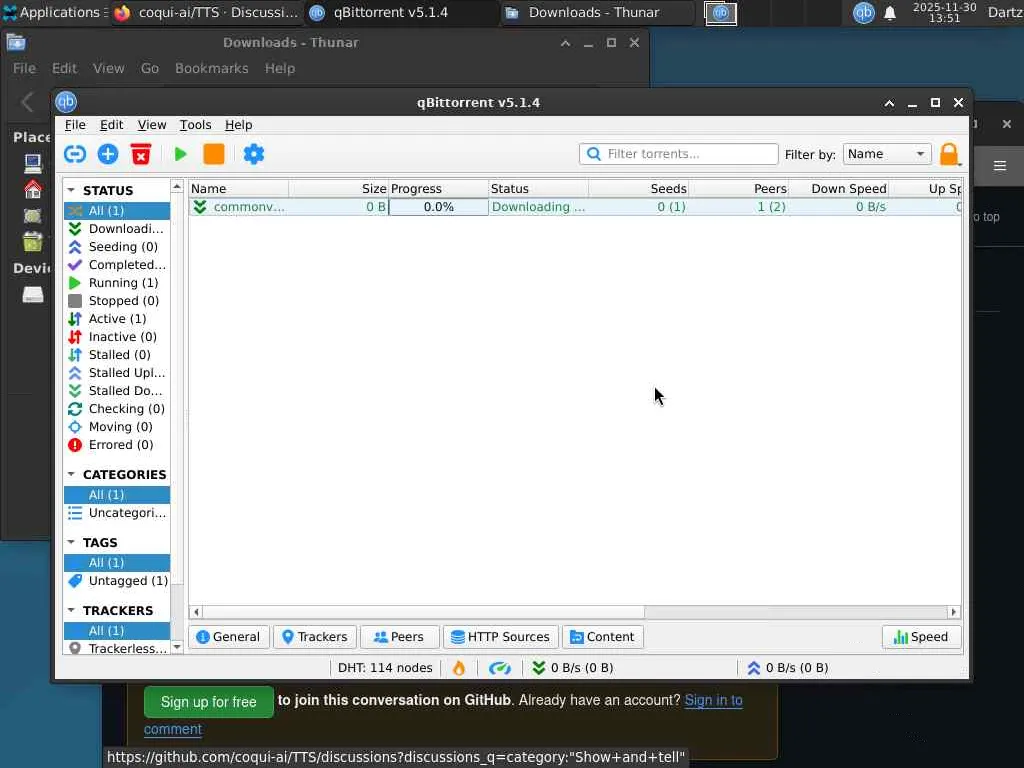Open the qBittorrent Help menu
Viewport: 1024px width, 768px height.
coord(238,125)
